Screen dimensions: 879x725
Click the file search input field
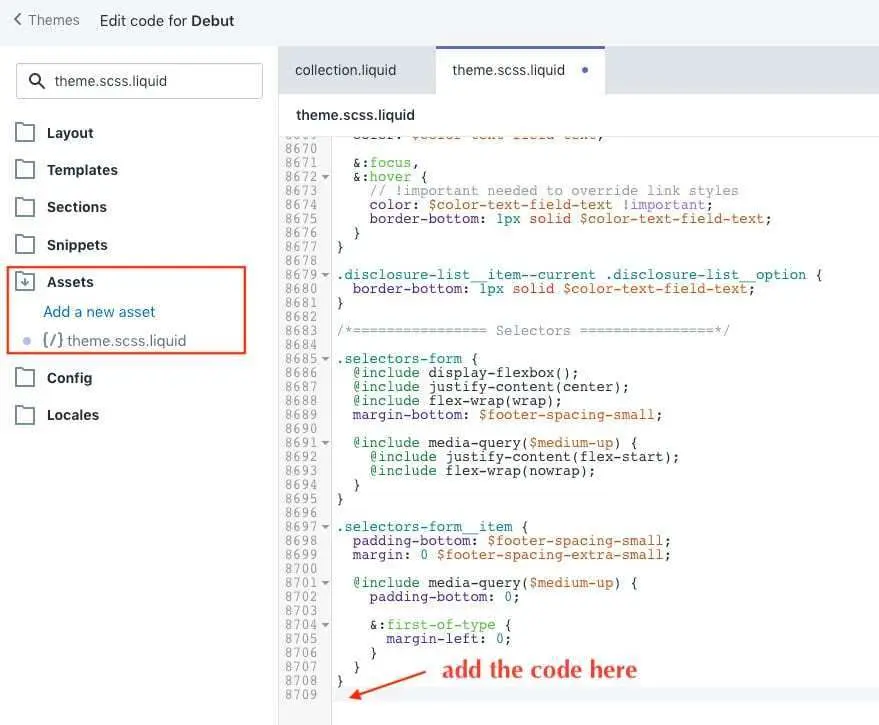pos(150,81)
